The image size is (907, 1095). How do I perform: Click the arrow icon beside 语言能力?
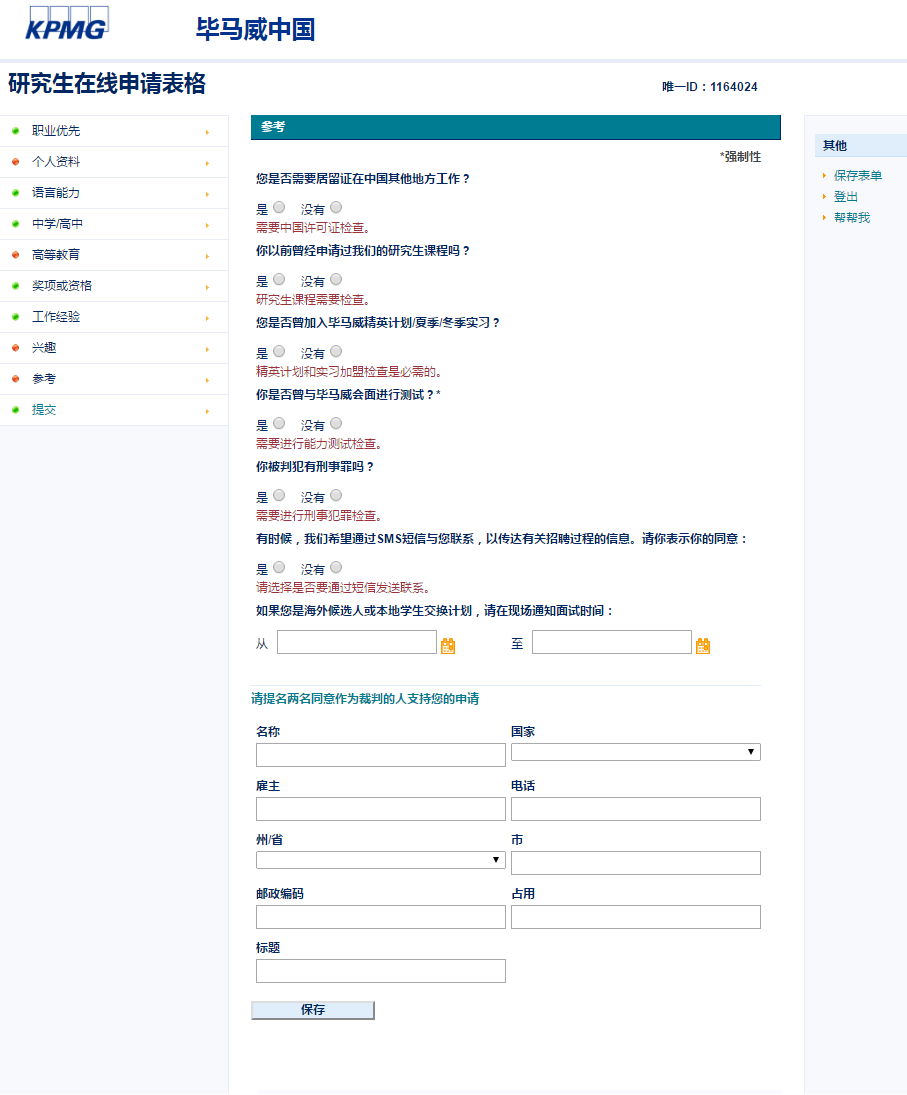pos(207,194)
